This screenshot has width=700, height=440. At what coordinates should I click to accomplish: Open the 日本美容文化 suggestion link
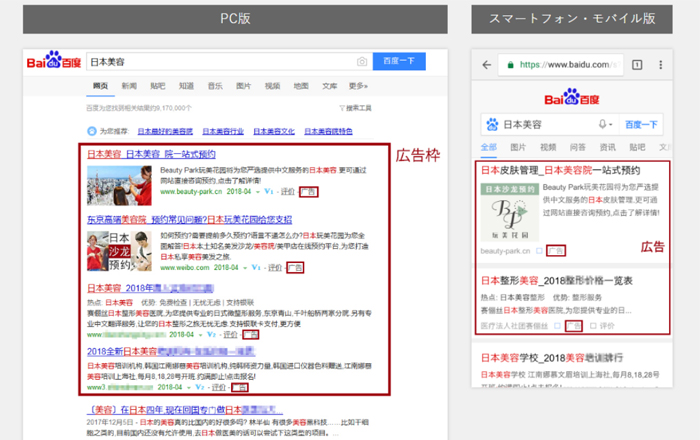click(274, 131)
